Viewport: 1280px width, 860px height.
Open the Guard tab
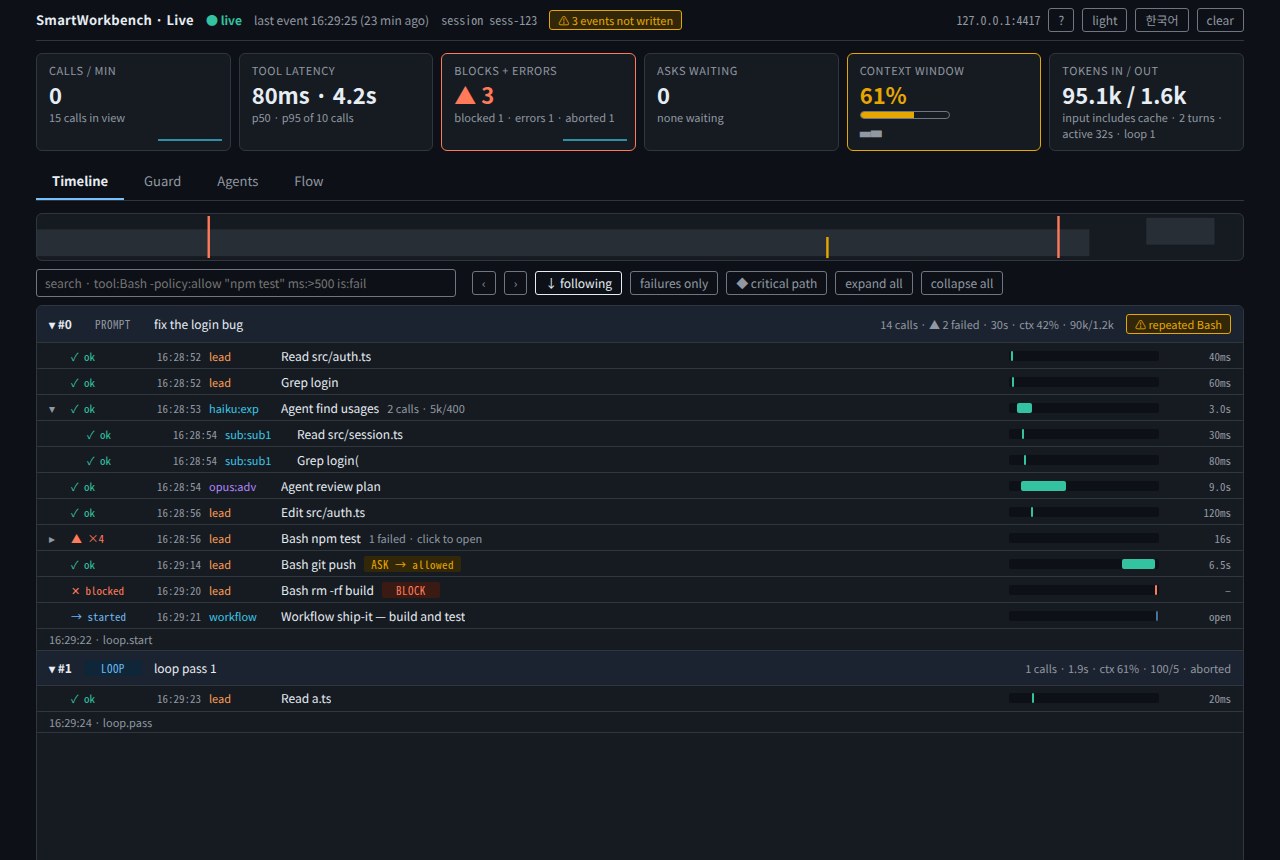pos(162,181)
